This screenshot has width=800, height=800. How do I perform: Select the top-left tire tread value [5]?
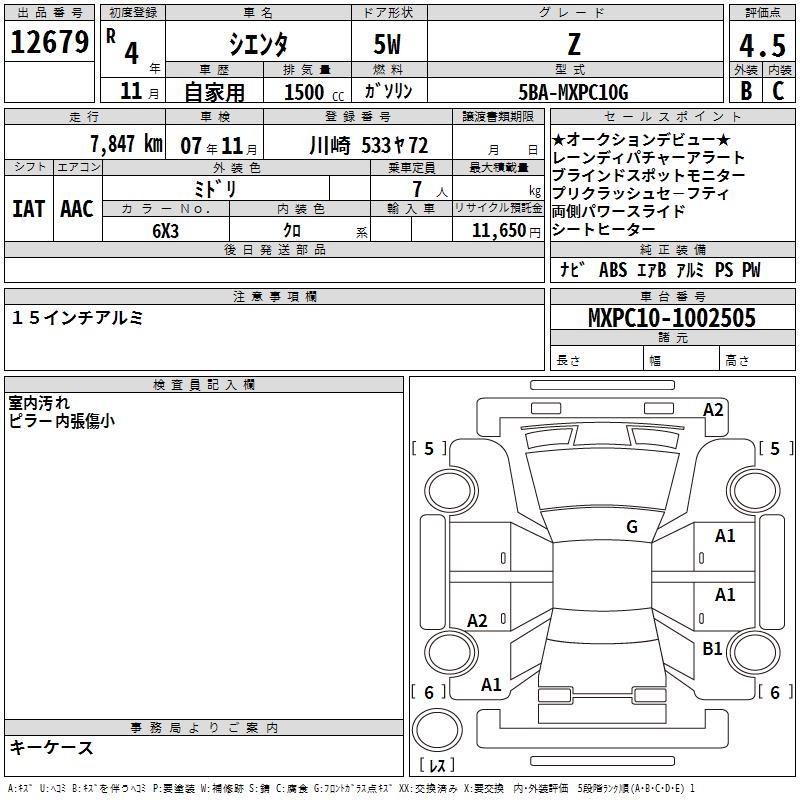coord(429,449)
